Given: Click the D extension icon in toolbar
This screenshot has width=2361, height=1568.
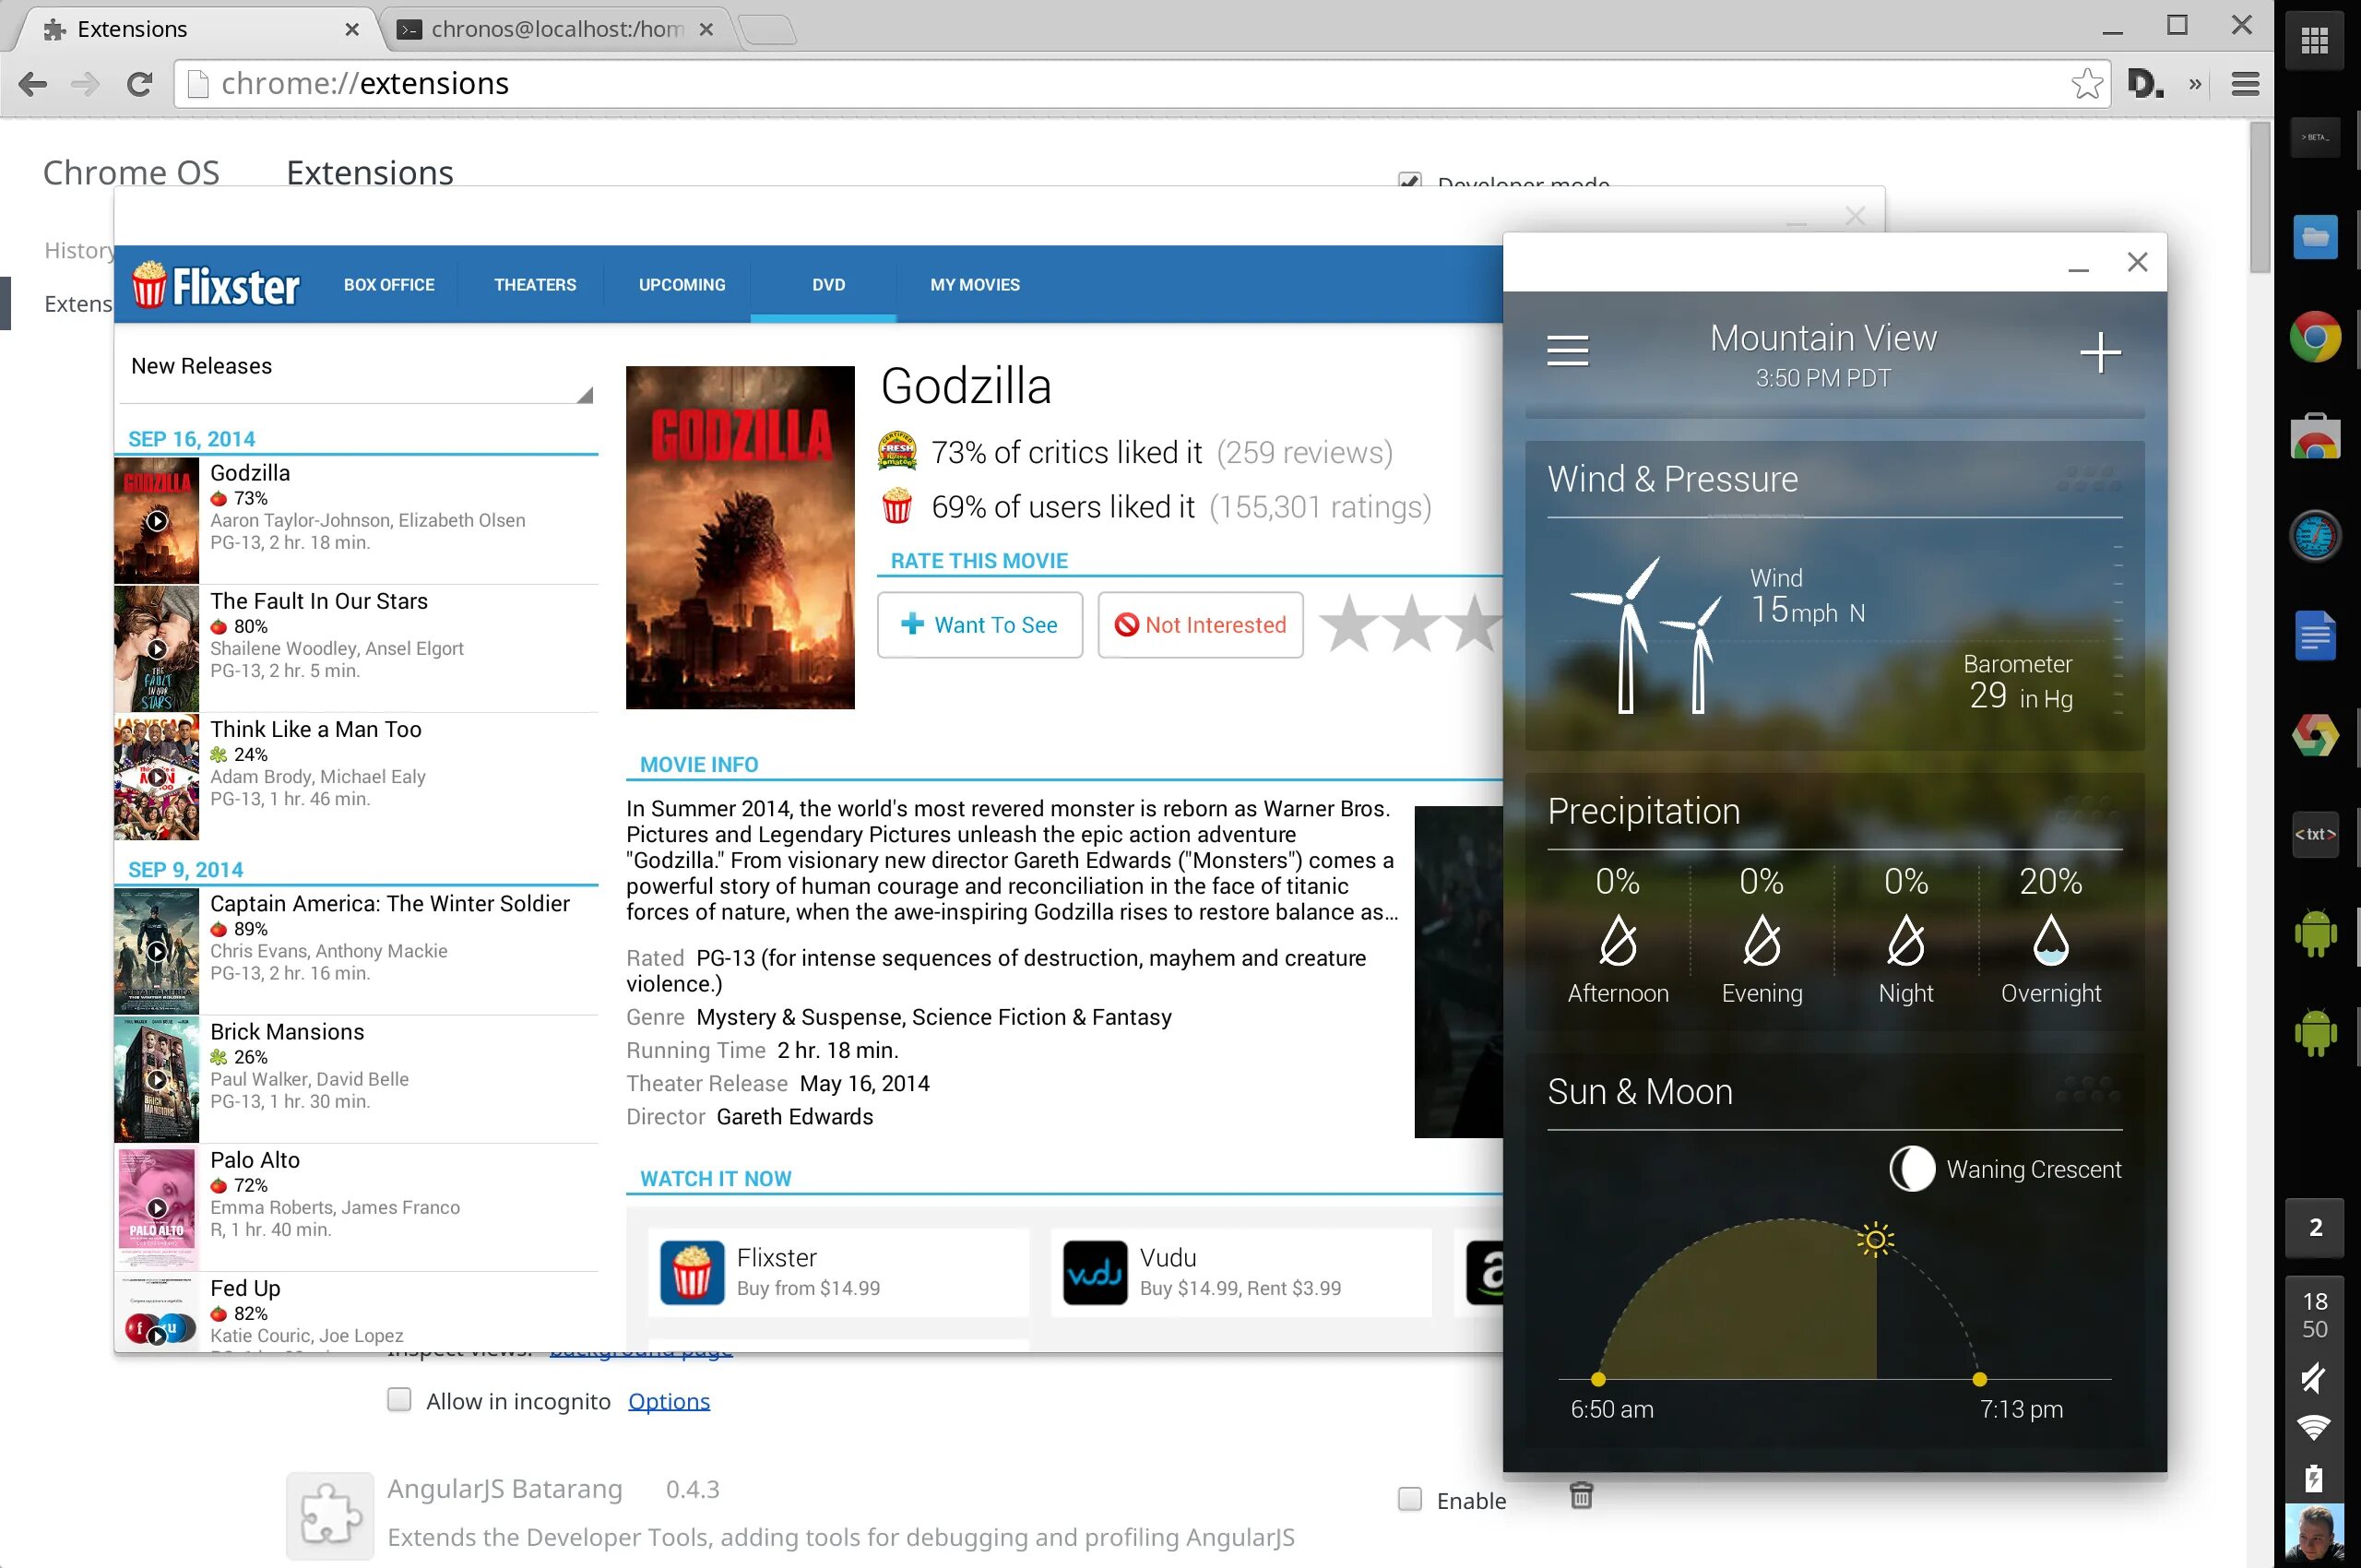Looking at the screenshot, I should tap(2145, 83).
